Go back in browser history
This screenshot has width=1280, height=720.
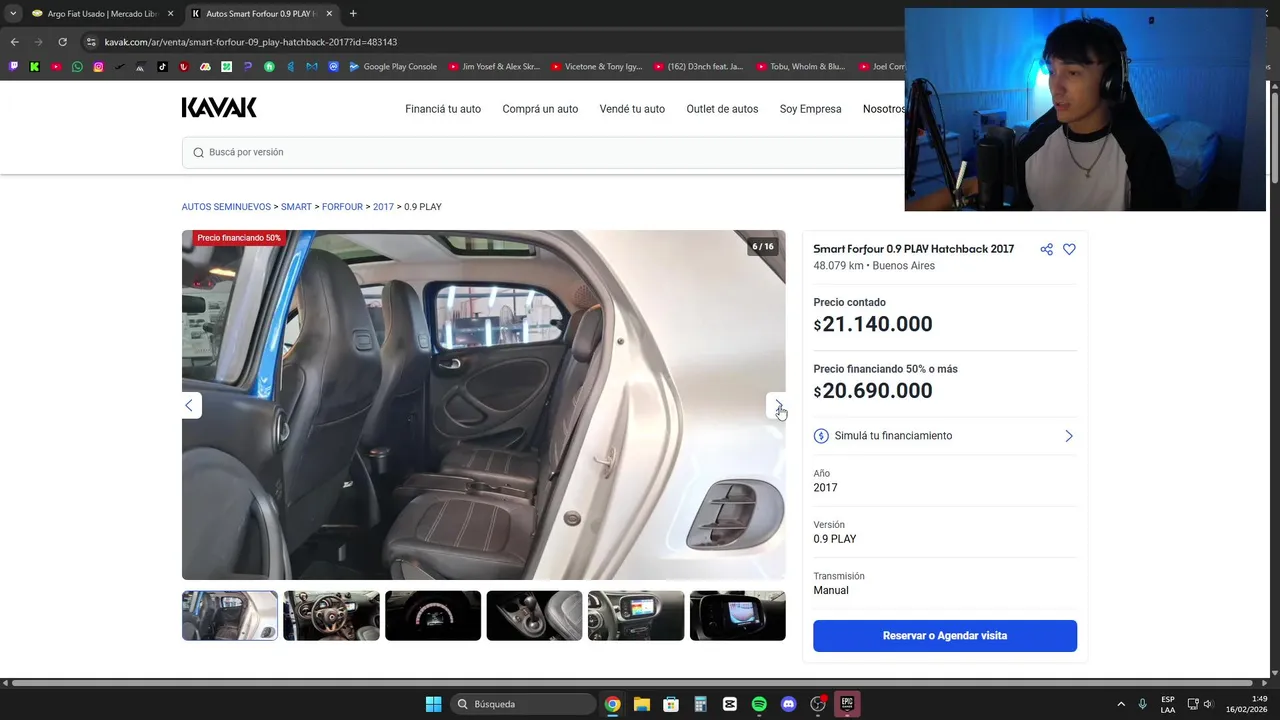coord(14,42)
